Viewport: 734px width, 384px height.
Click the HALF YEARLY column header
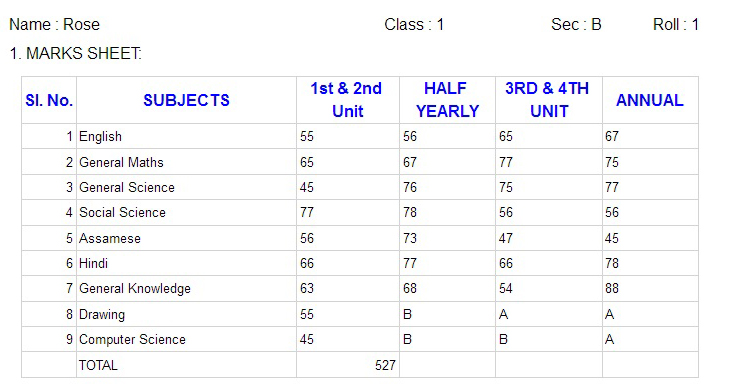448,100
